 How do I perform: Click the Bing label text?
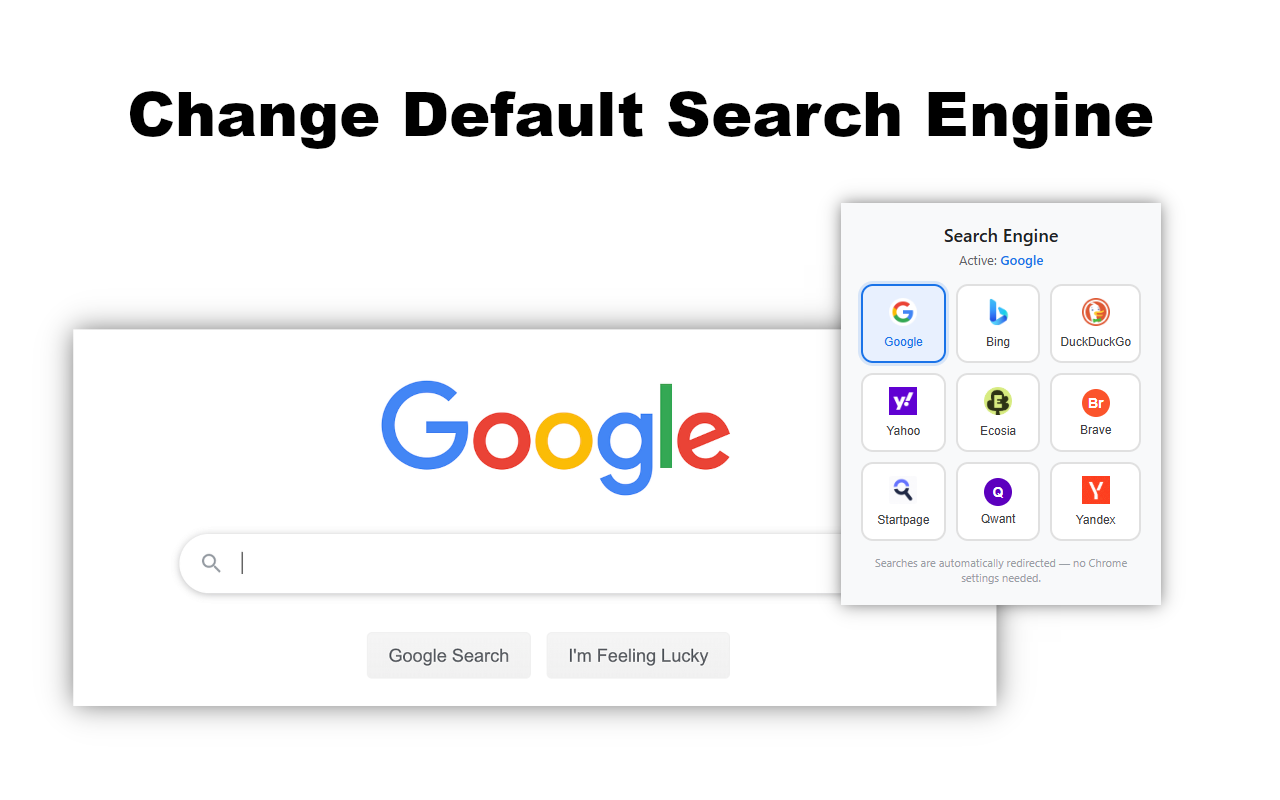coord(998,342)
